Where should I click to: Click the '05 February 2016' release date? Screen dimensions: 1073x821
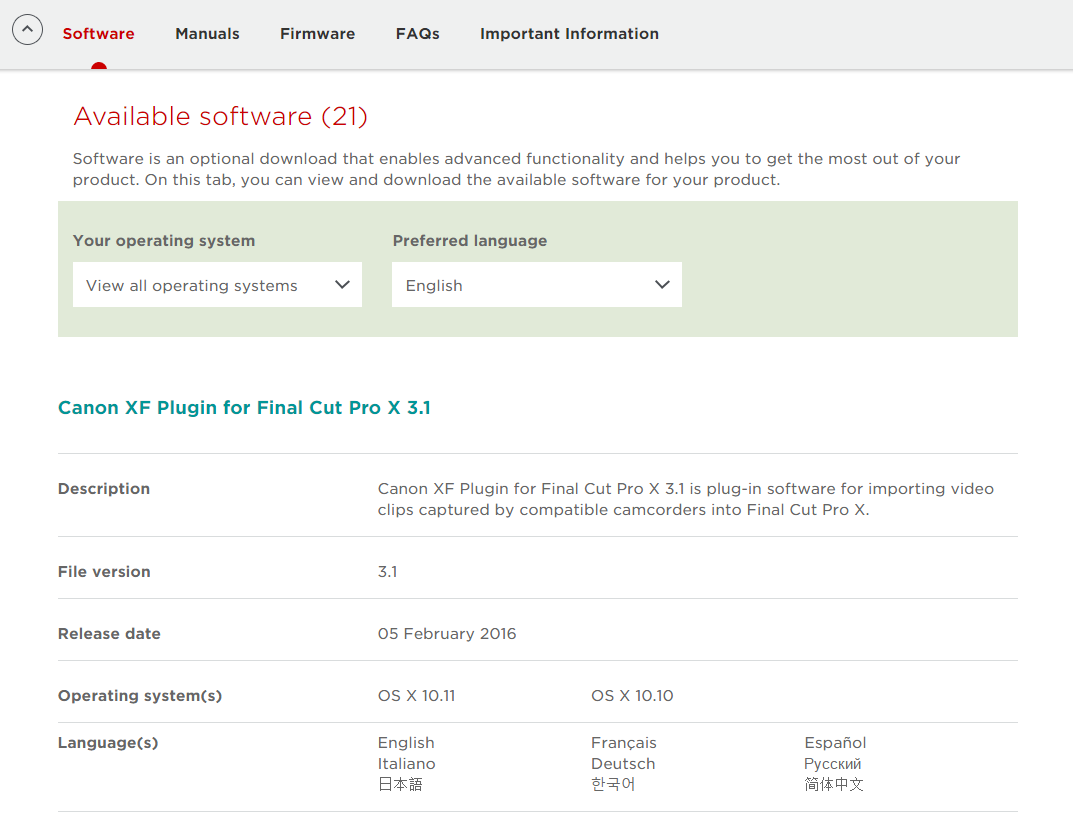(x=447, y=634)
